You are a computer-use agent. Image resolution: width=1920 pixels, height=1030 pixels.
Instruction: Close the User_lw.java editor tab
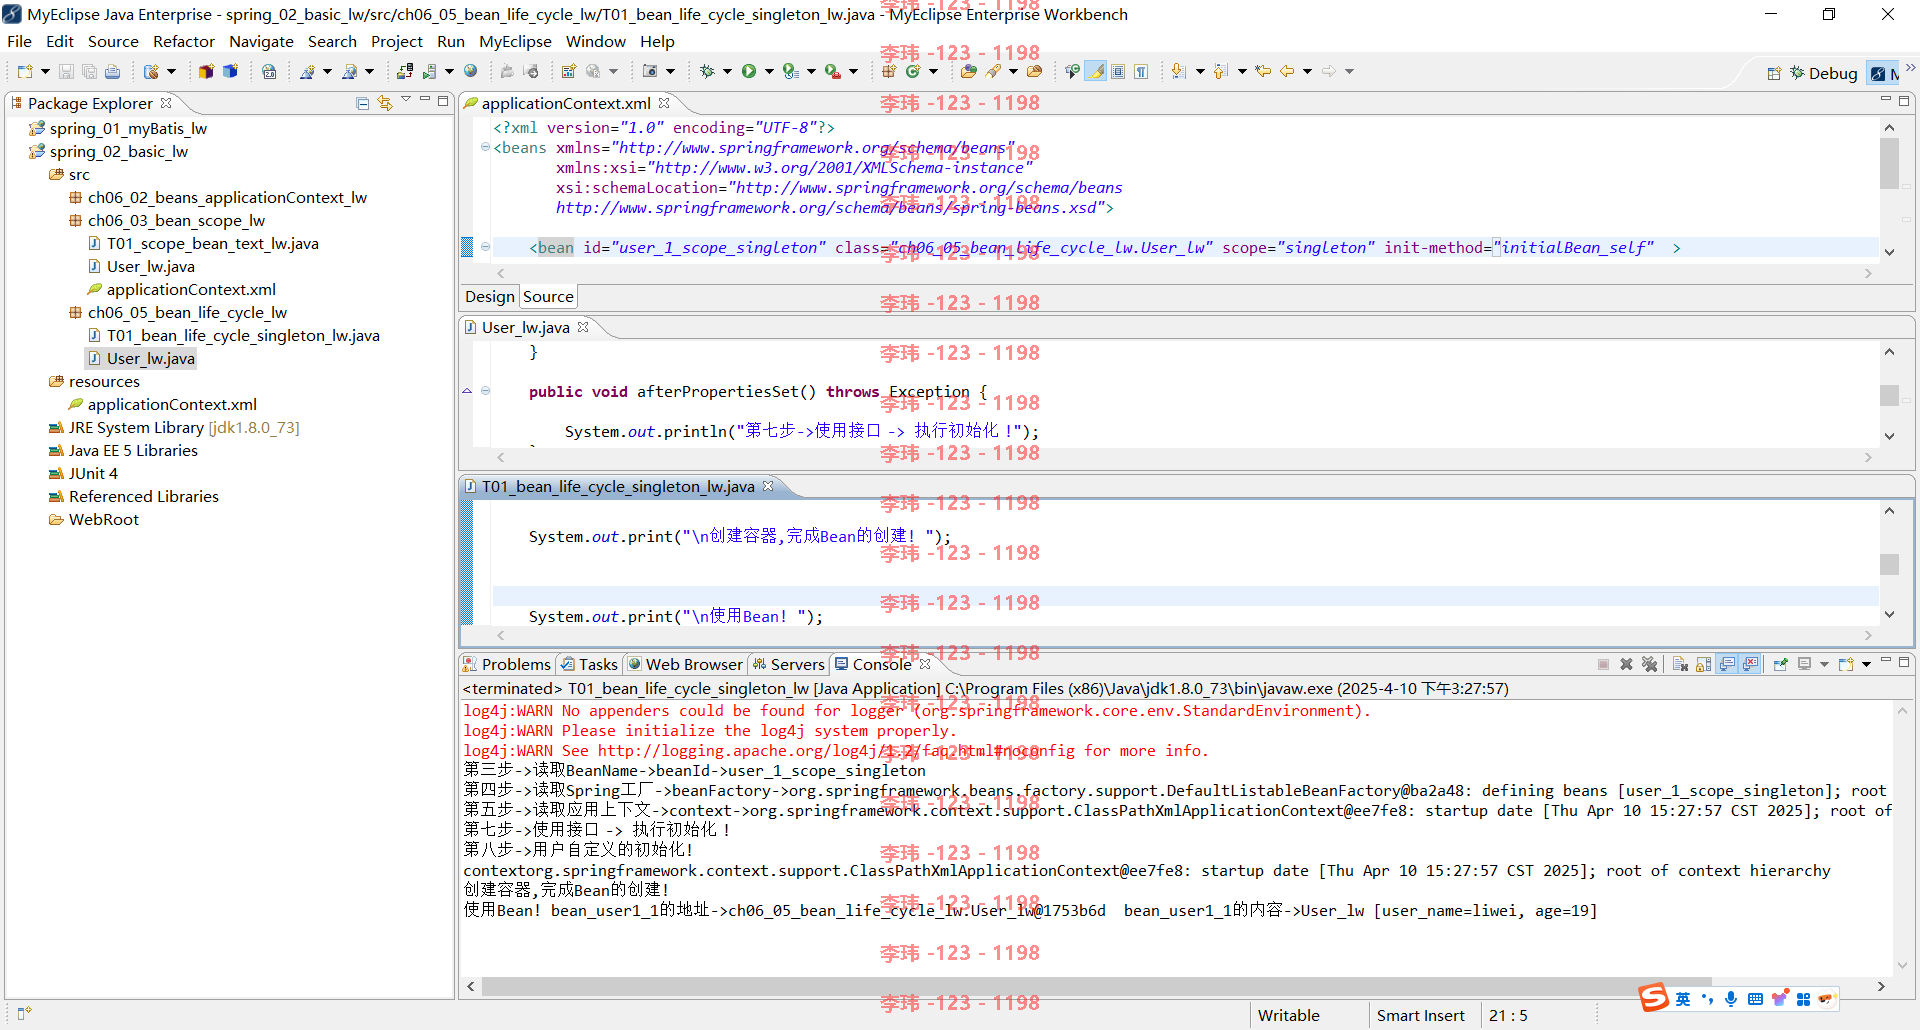pyautogui.click(x=583, y=327)
